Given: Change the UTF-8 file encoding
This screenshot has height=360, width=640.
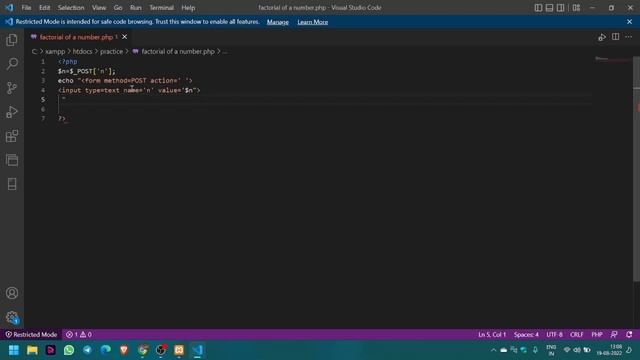Looking at the screenshot, I should tap(554, 334).
